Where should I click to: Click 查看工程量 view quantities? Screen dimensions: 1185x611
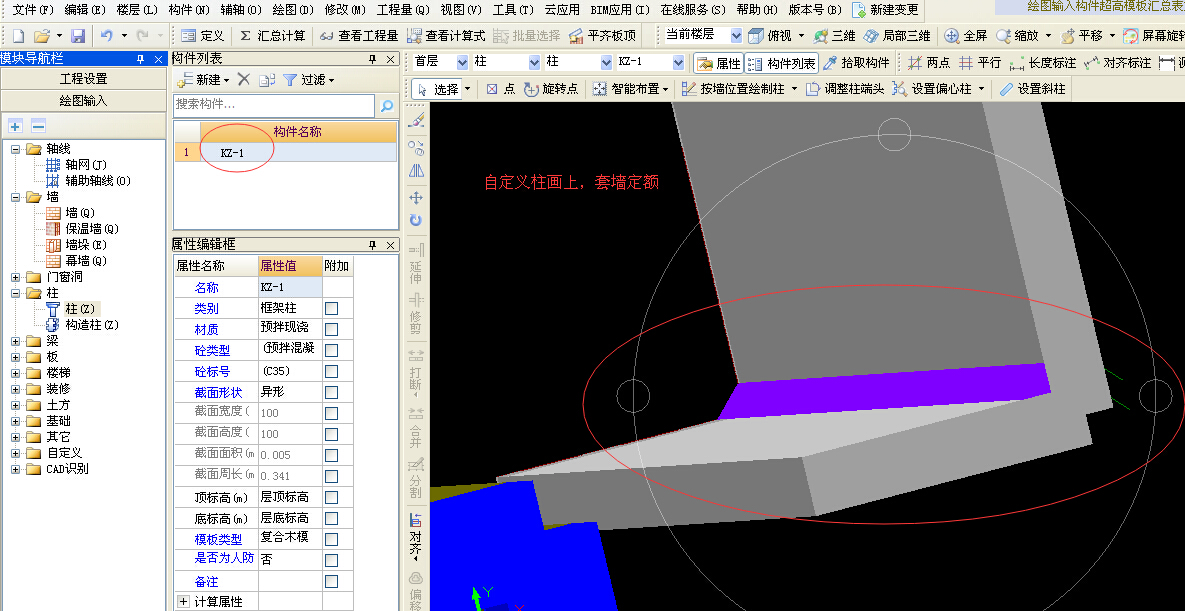click(x=358, y=36)
